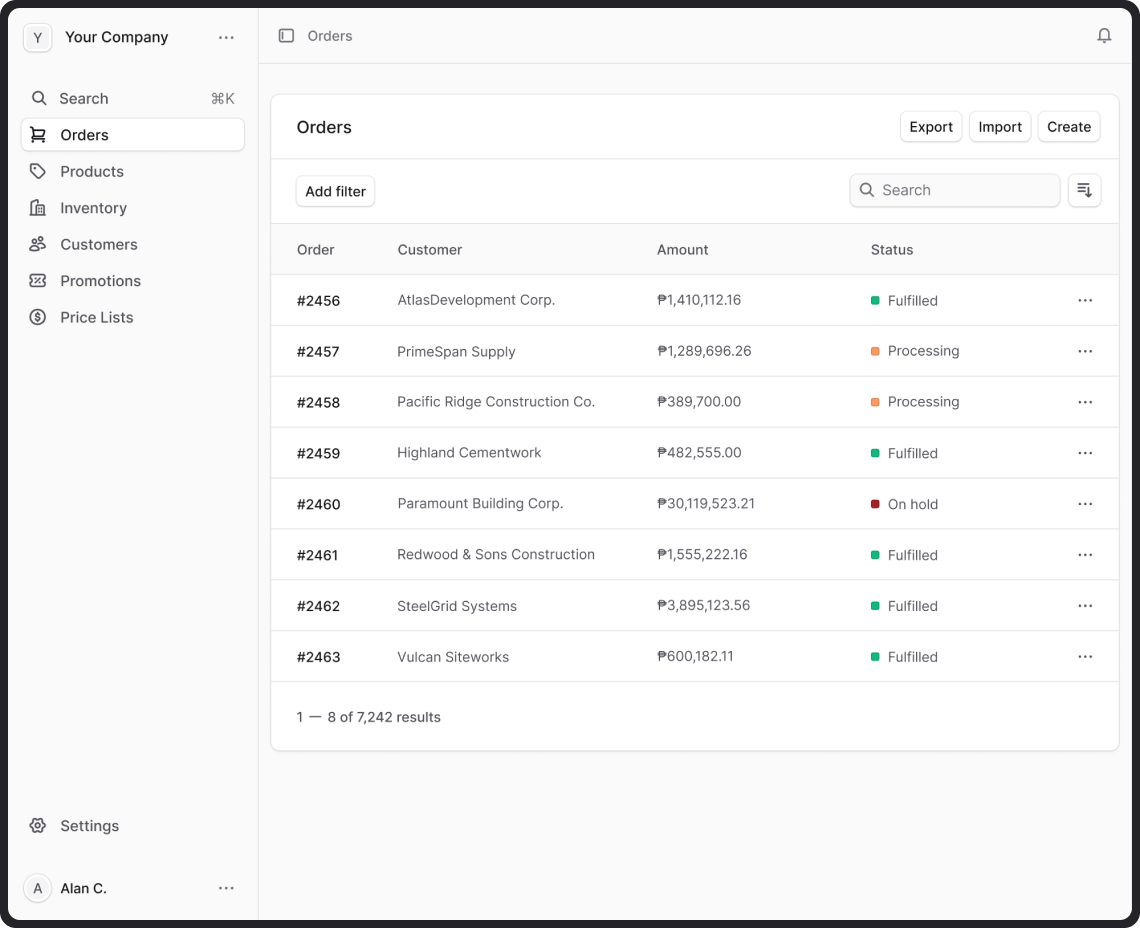Go to Orders in sidebar
Viewport: 1140px width, 928px height.
(133, 135)
